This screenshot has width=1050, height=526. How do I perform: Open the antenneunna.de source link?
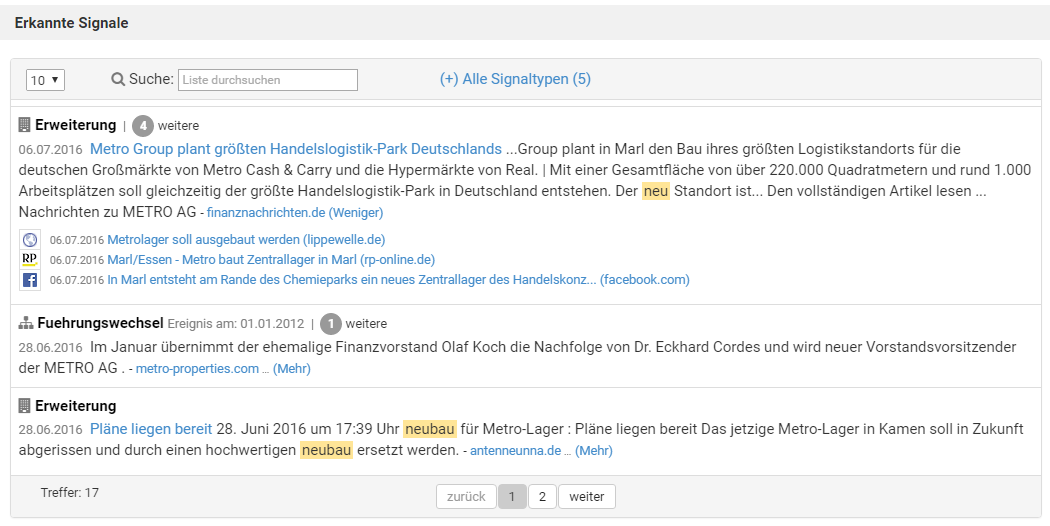[516, 450]
